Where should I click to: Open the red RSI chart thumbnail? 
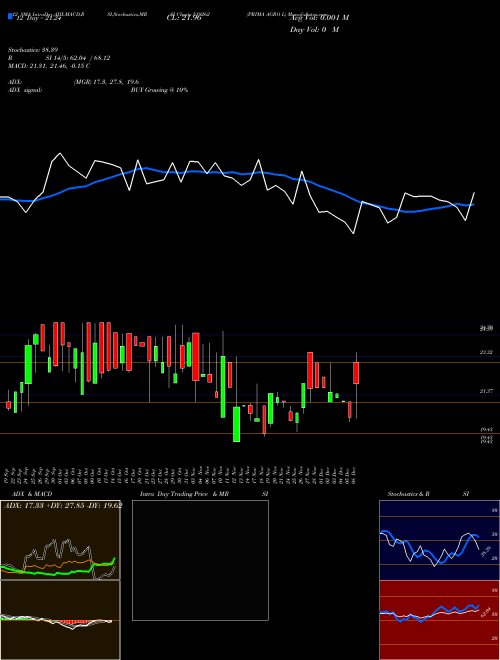[439, 620]
